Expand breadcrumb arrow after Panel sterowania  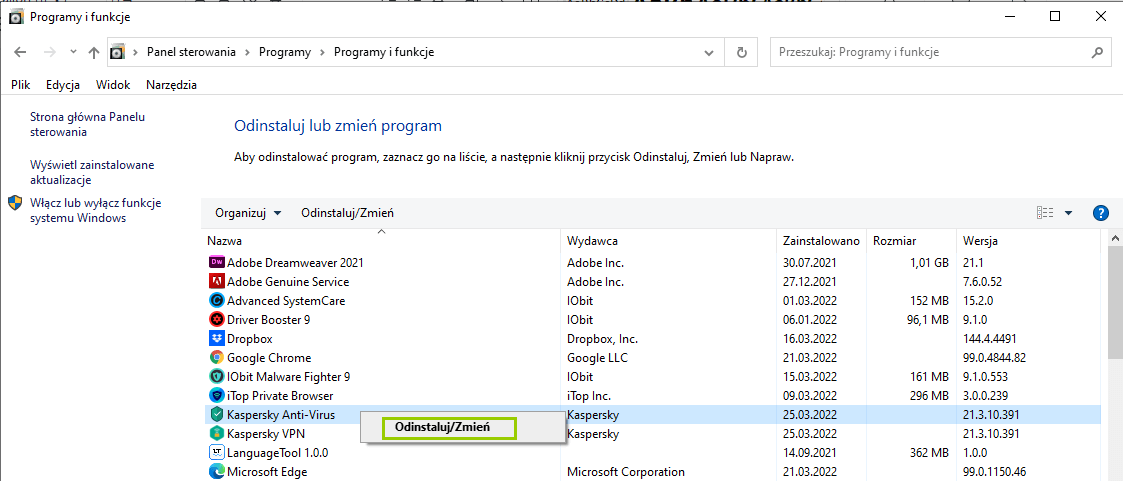click(247, 52)
